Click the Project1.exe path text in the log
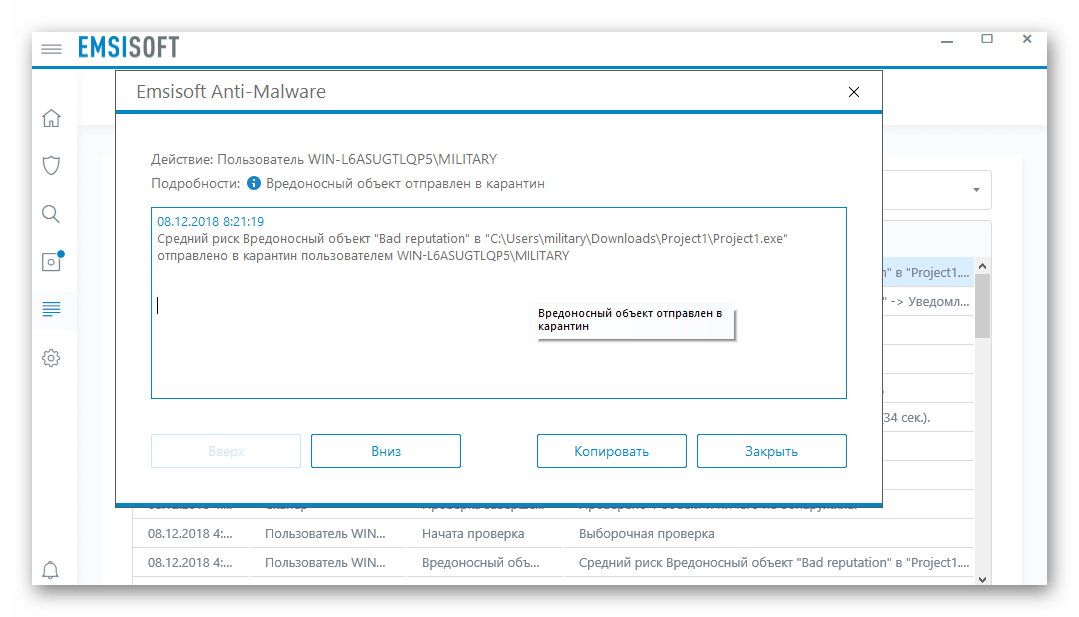This screenshot has width=1079, height=617. pyautogui.click(x=636, y=239)
